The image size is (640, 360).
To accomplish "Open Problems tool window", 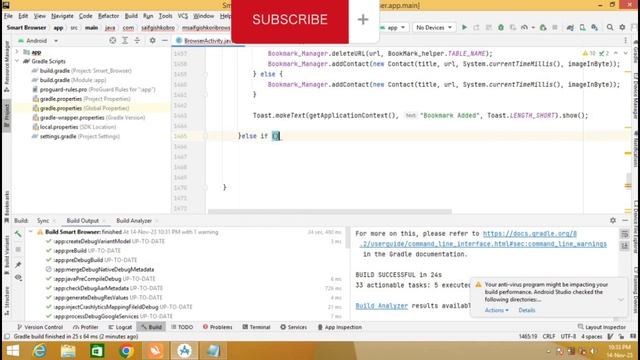I will pos(218,327).
